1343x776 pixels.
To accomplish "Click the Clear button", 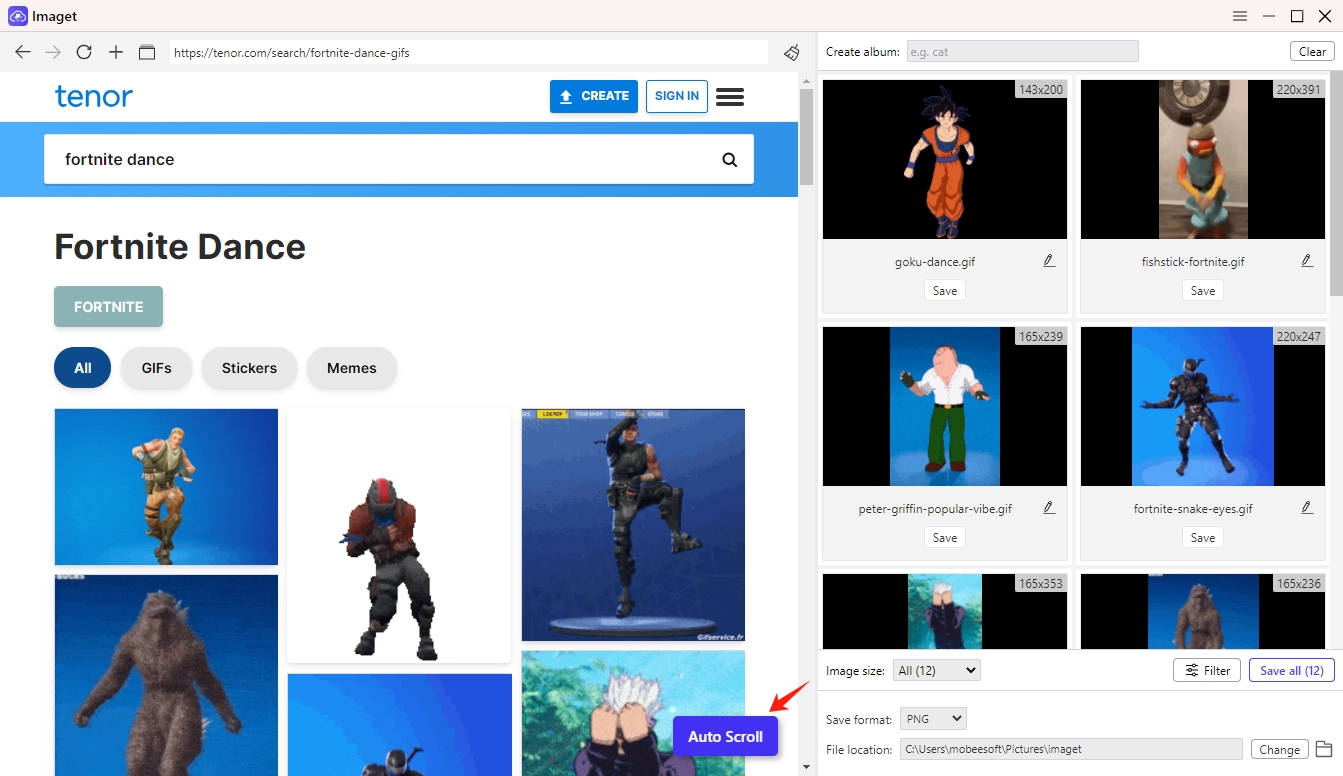I will point(1312,52).
